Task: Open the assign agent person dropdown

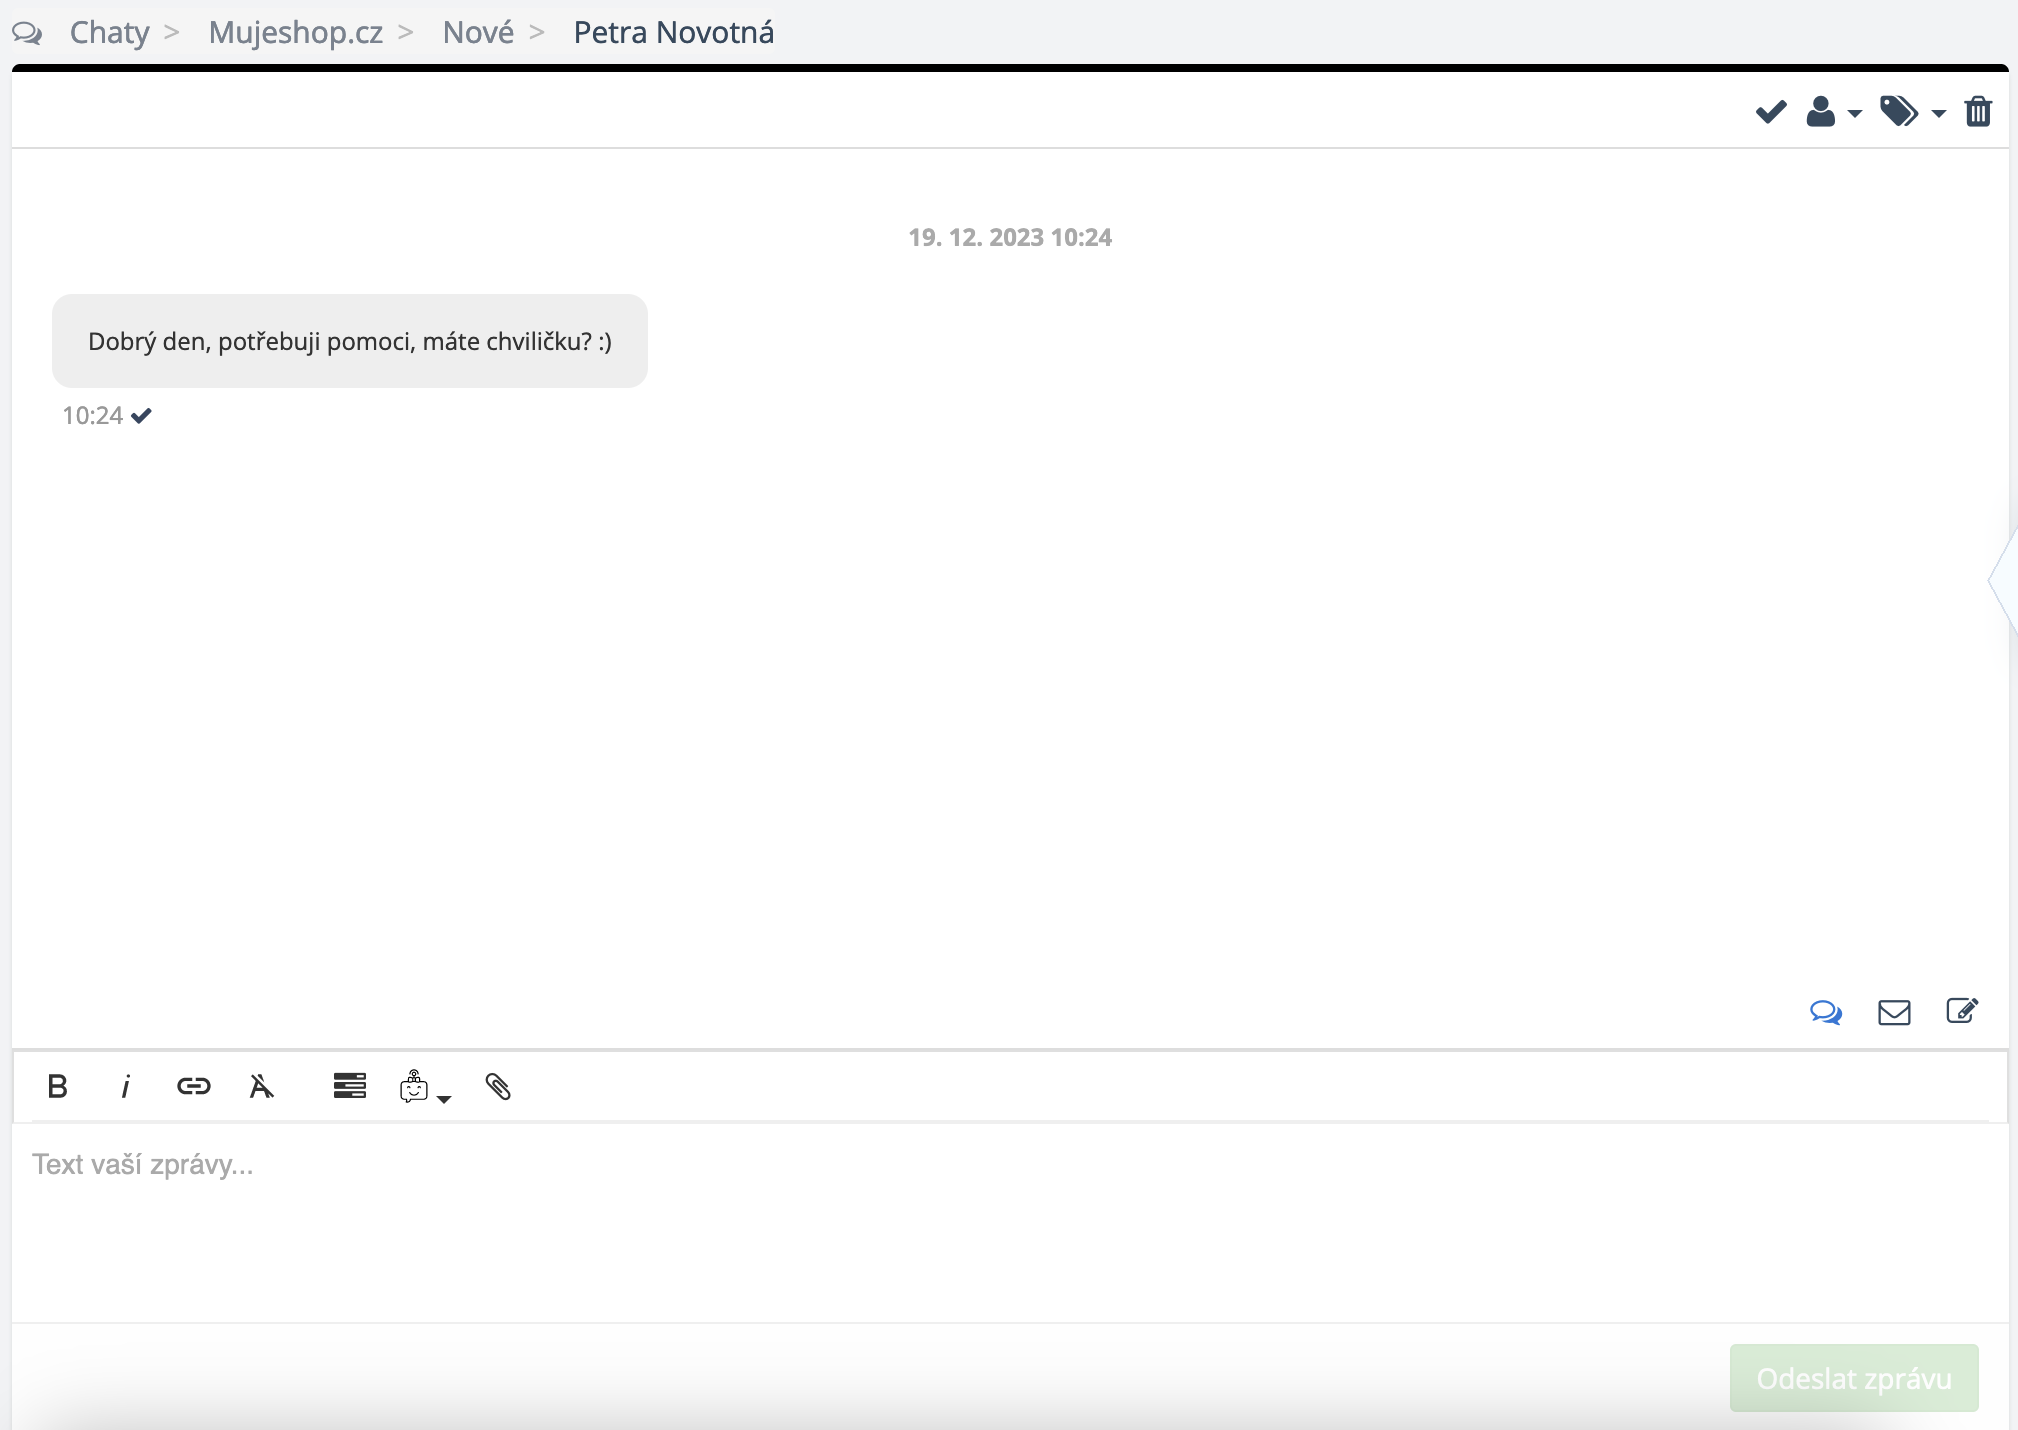Action: [x=1832, y=111]
